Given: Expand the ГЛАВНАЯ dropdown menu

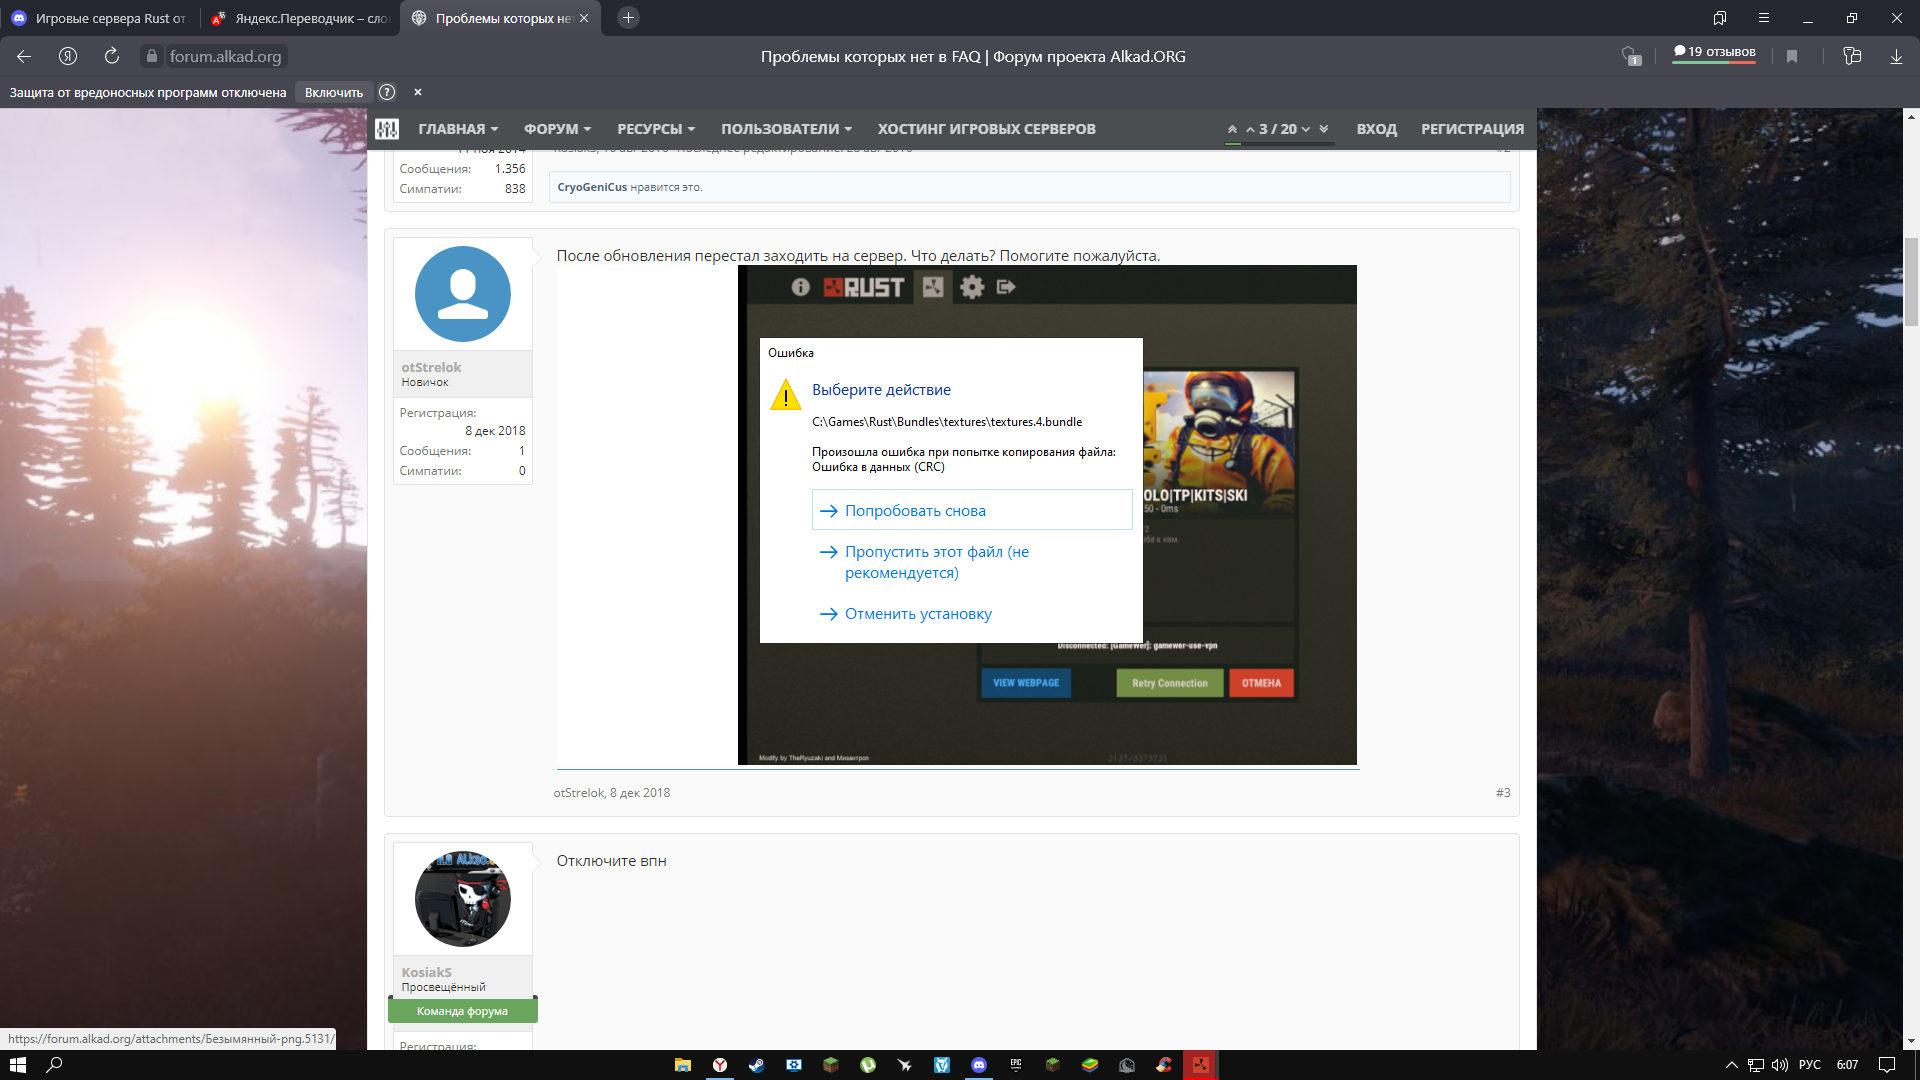Looking at the screenshot, I should 458,129.
